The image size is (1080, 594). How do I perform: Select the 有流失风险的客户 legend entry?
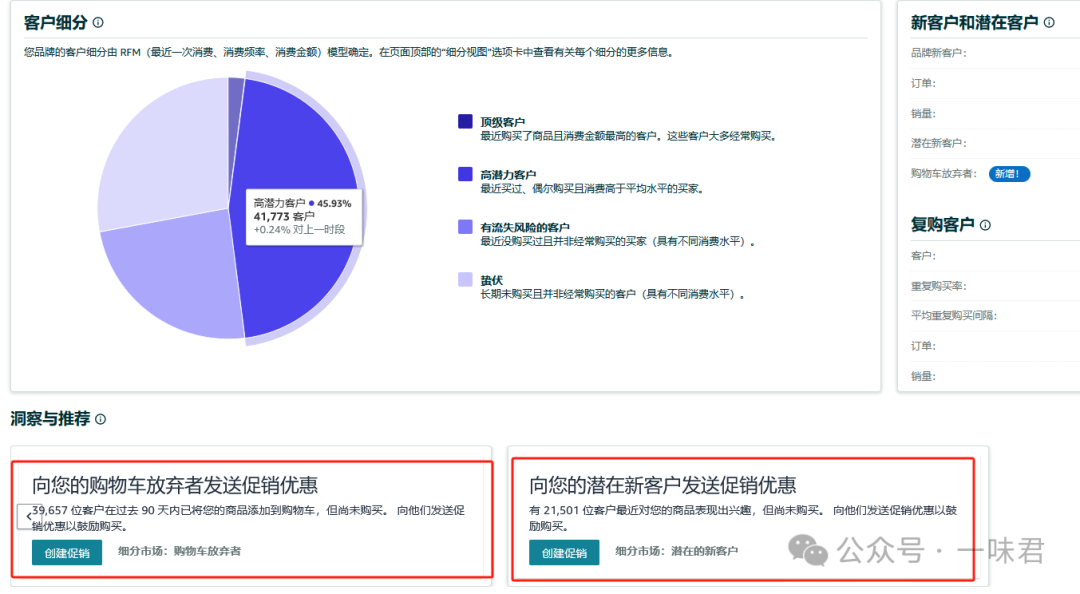(463, 224)
